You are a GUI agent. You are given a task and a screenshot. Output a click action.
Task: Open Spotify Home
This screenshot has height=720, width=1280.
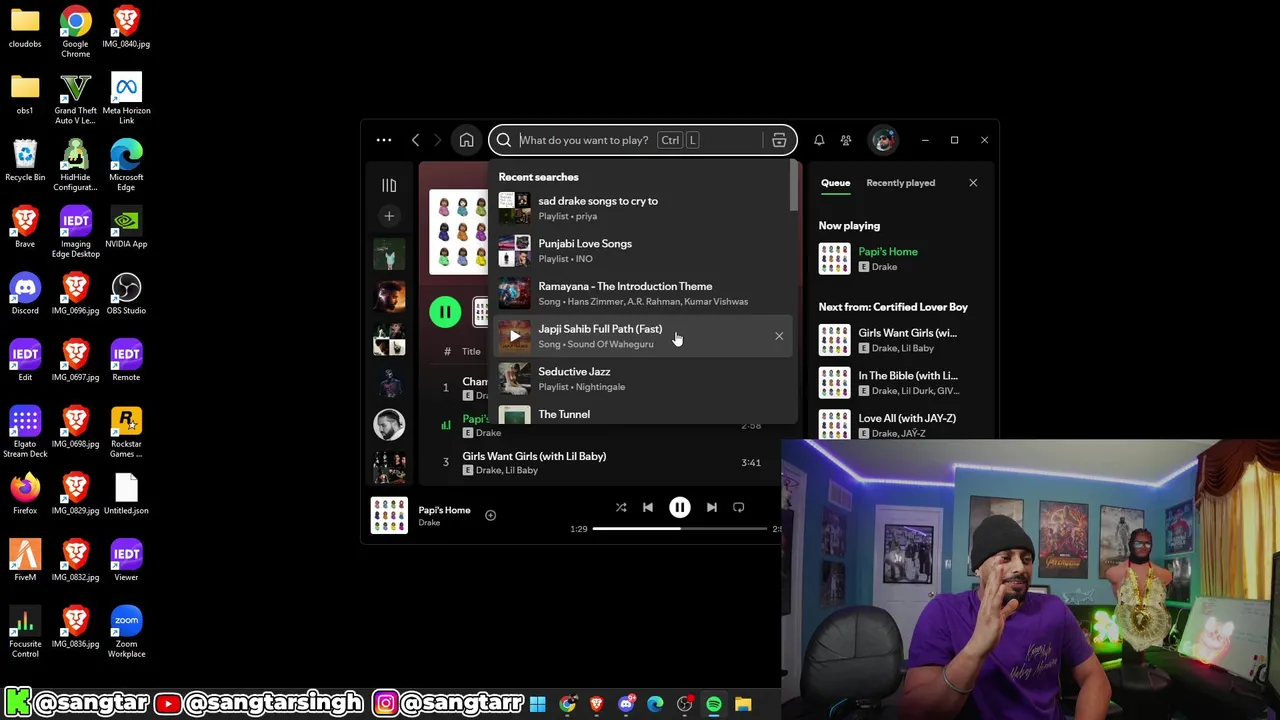click(466, 140)
